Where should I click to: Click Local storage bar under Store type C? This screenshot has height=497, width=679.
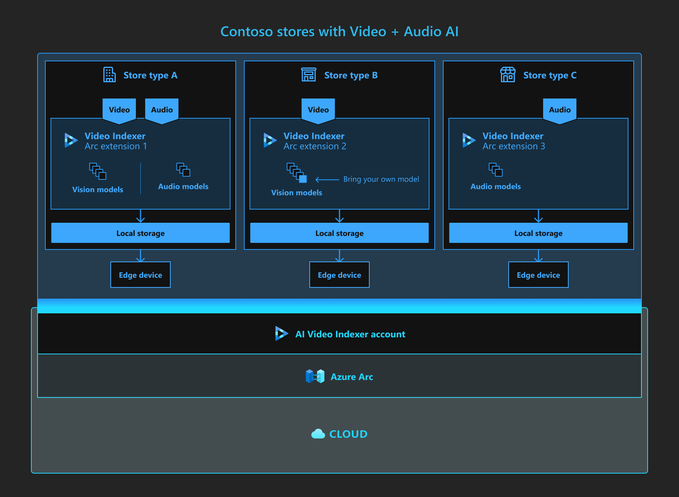pos(538,233)
